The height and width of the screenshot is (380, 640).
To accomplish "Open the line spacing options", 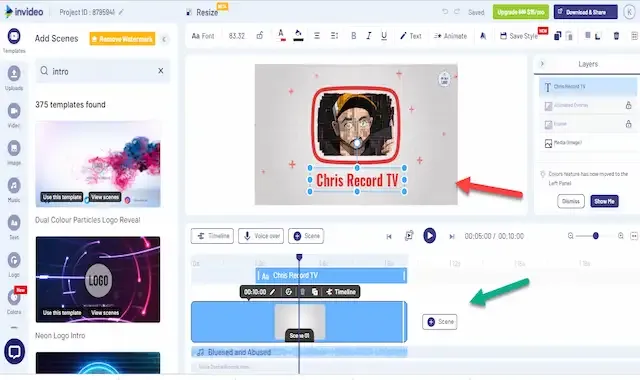I will [334, 36].
